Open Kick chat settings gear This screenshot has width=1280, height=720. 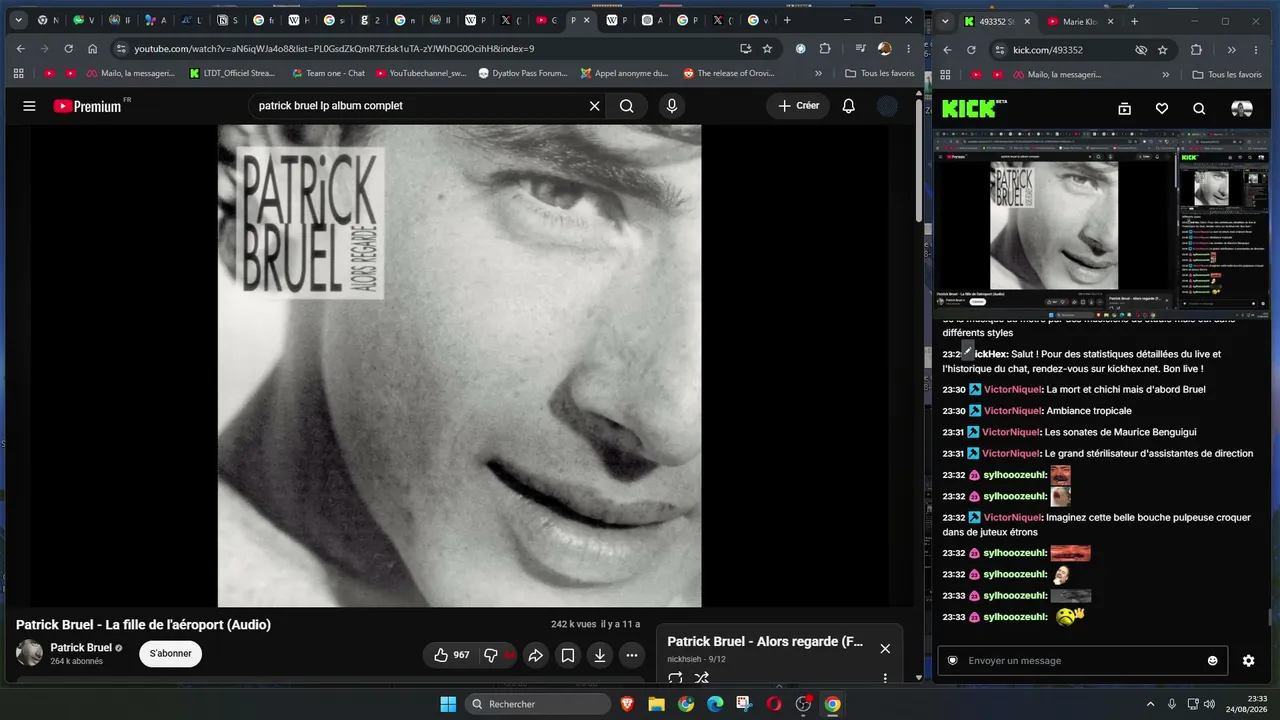(x=1248, y=660)
